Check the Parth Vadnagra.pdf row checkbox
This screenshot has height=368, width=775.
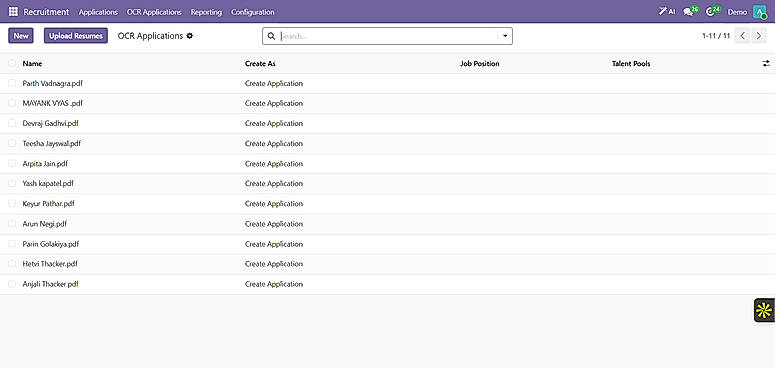coord(12,83)
